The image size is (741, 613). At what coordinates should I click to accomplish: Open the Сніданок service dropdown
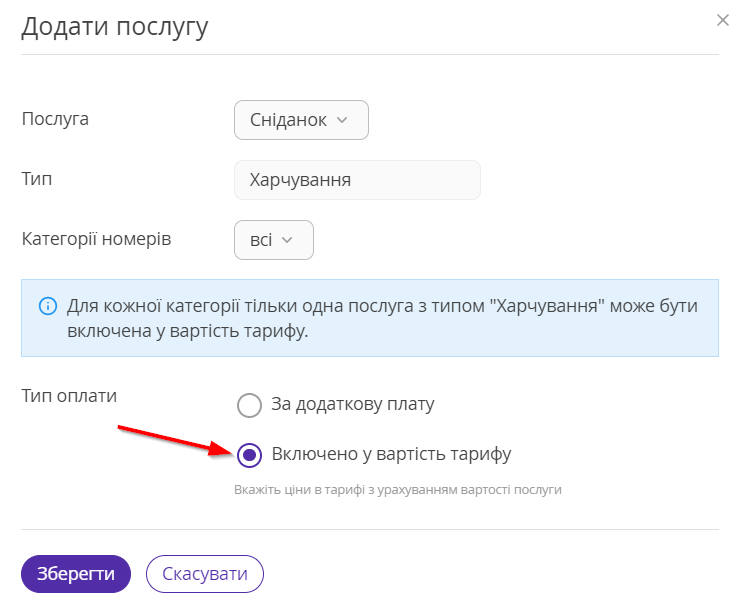301,120
